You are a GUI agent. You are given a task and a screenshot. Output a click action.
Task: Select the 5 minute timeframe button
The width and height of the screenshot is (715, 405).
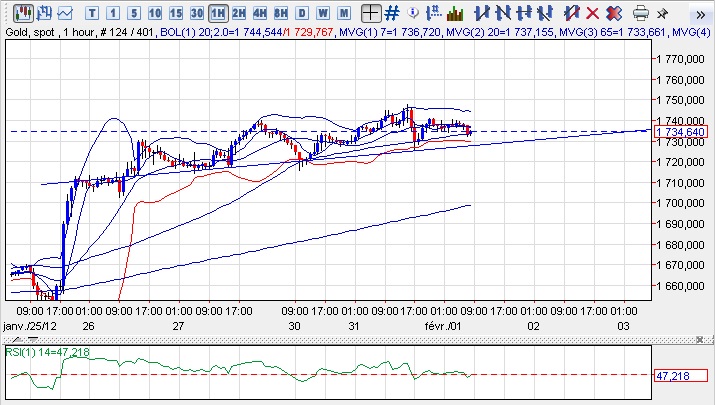pos(134,13)
